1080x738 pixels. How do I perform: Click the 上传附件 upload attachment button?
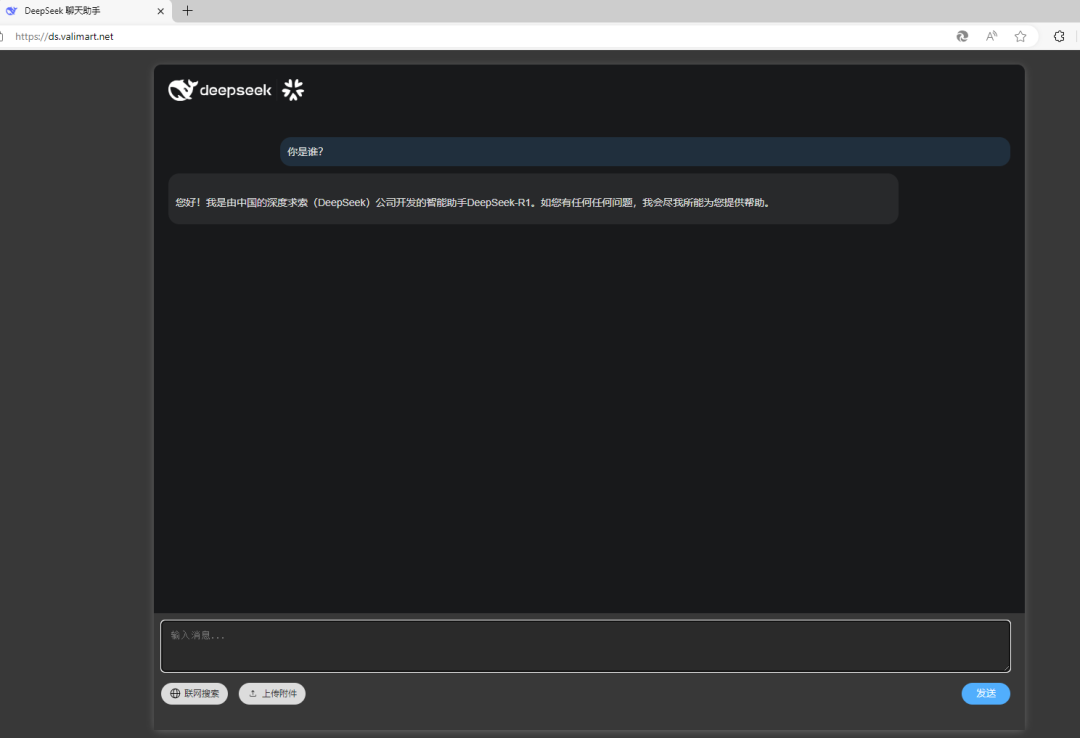tap(272, 693)
